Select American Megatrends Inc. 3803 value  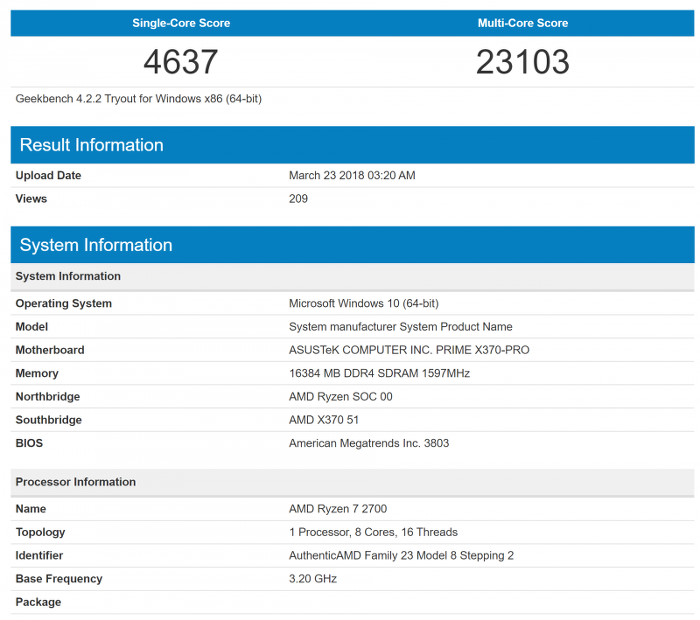(x=369, y=443)
